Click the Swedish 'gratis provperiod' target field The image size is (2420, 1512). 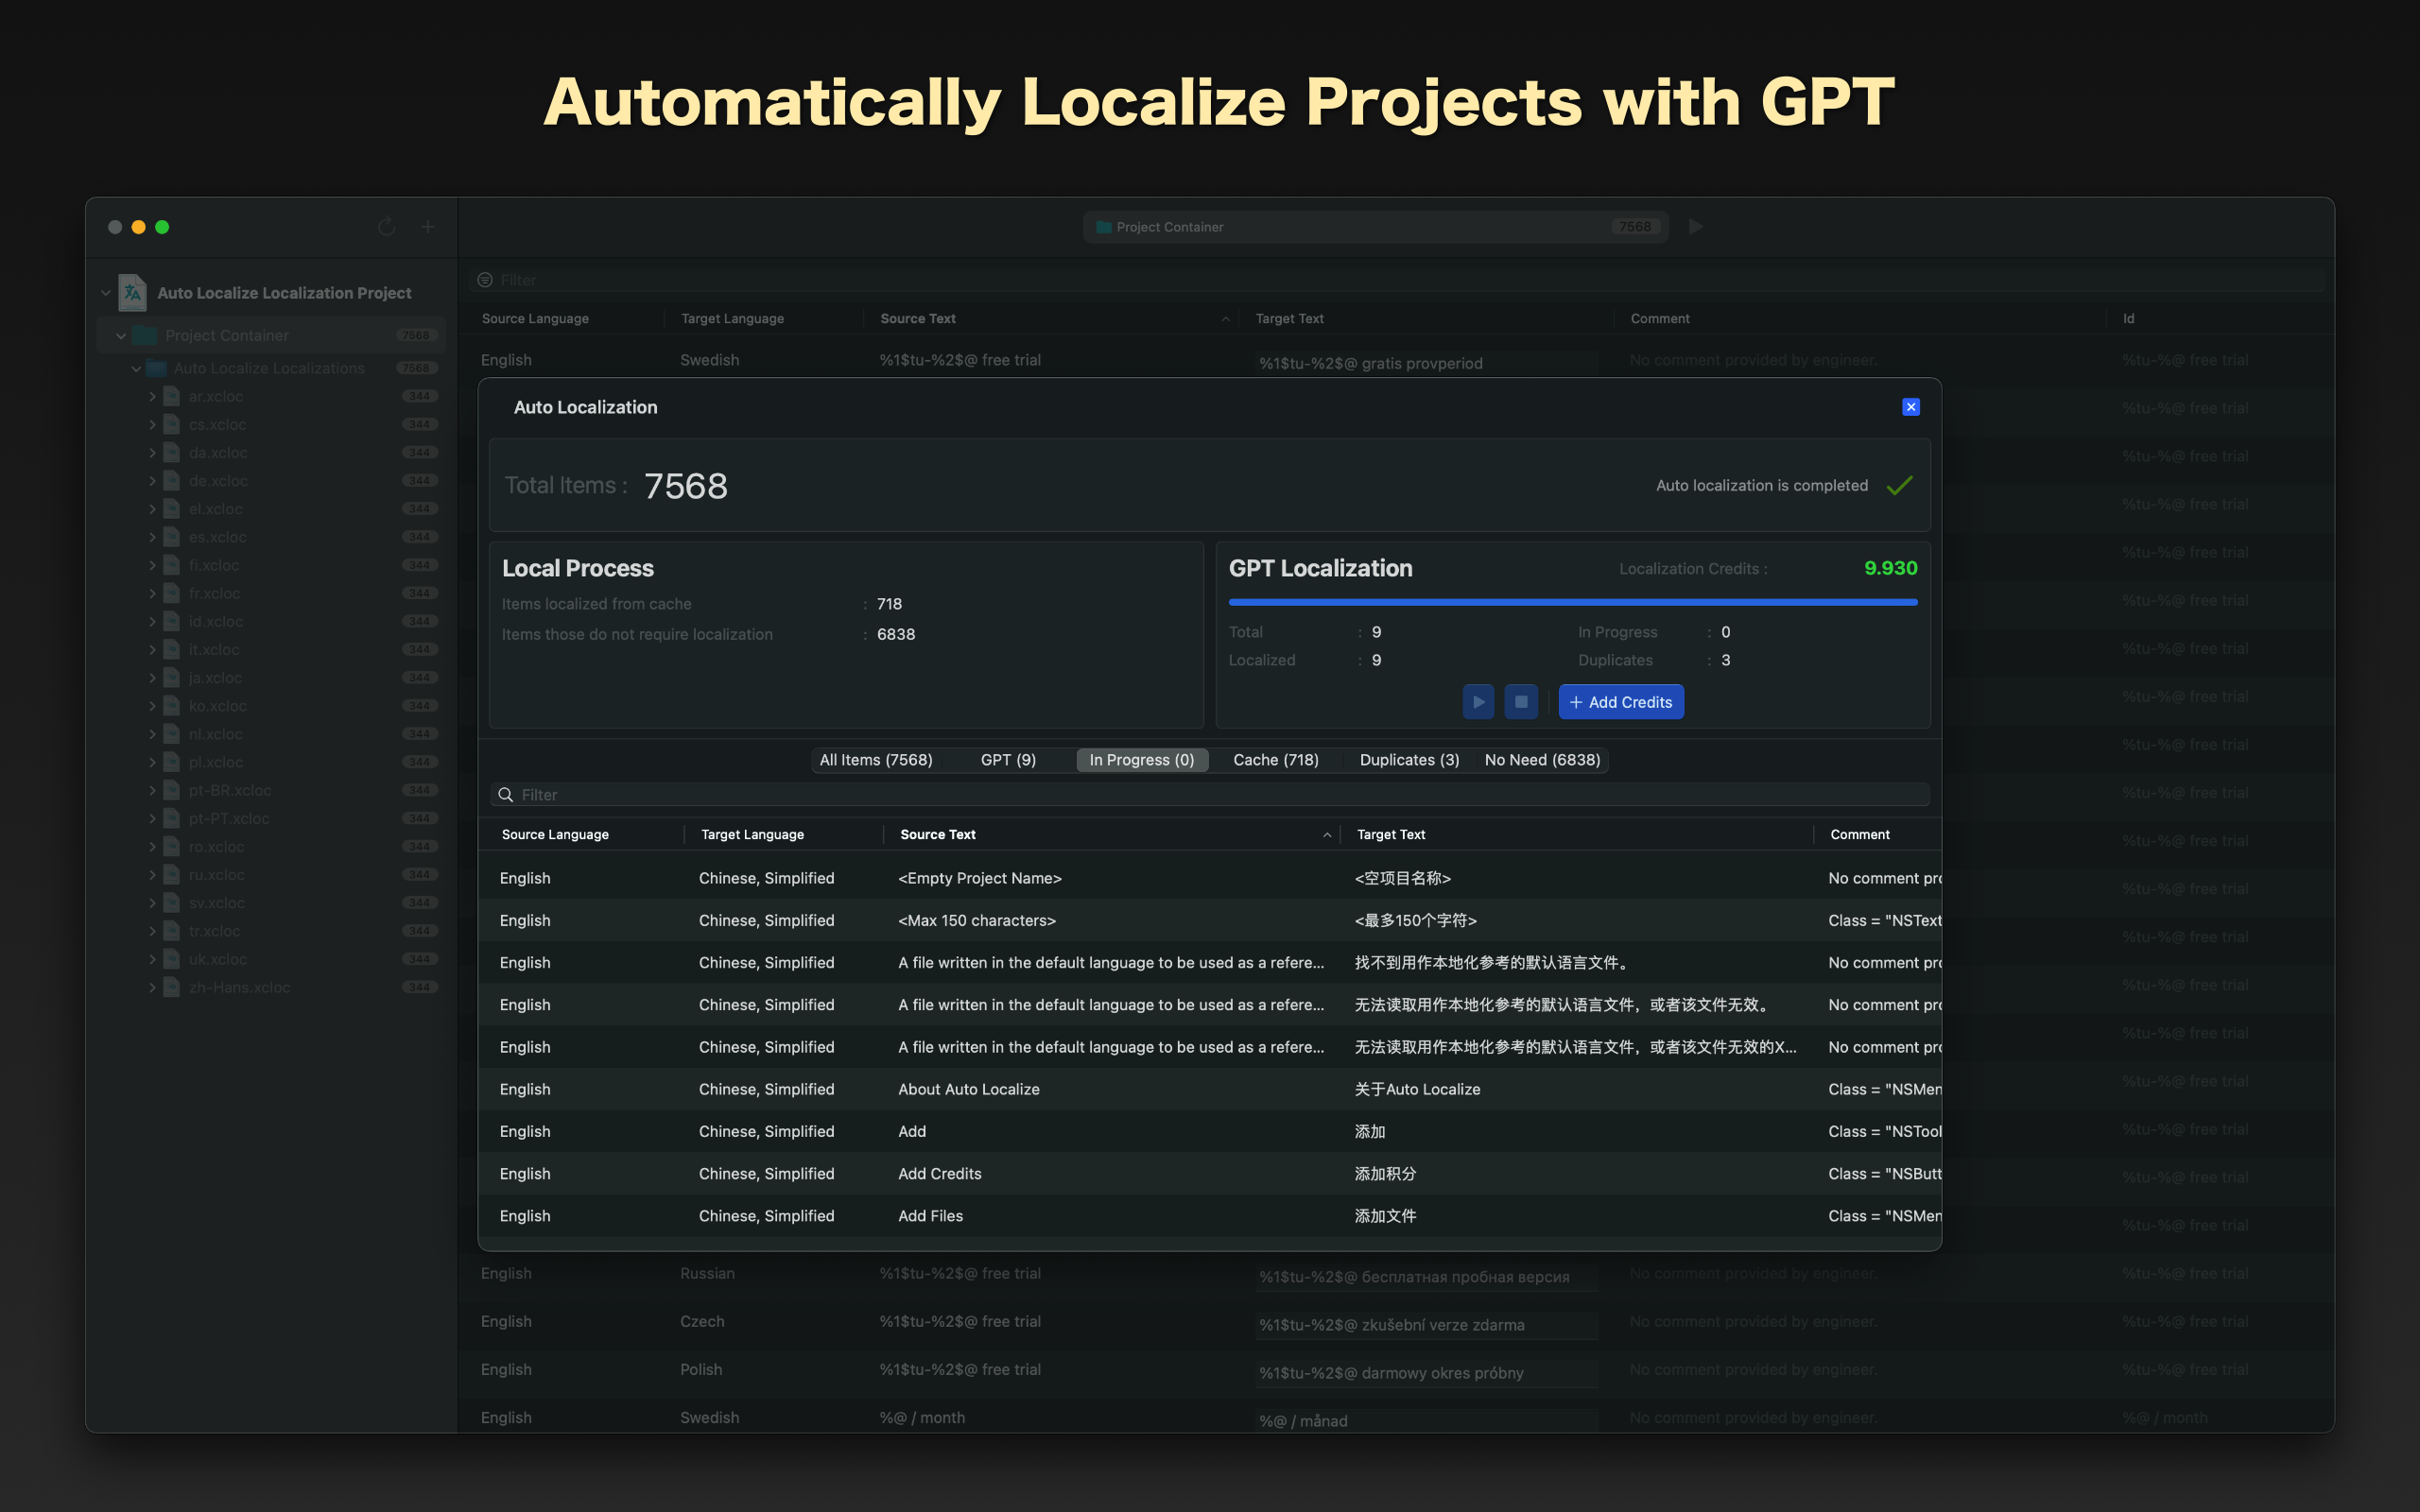point(1426,363)
